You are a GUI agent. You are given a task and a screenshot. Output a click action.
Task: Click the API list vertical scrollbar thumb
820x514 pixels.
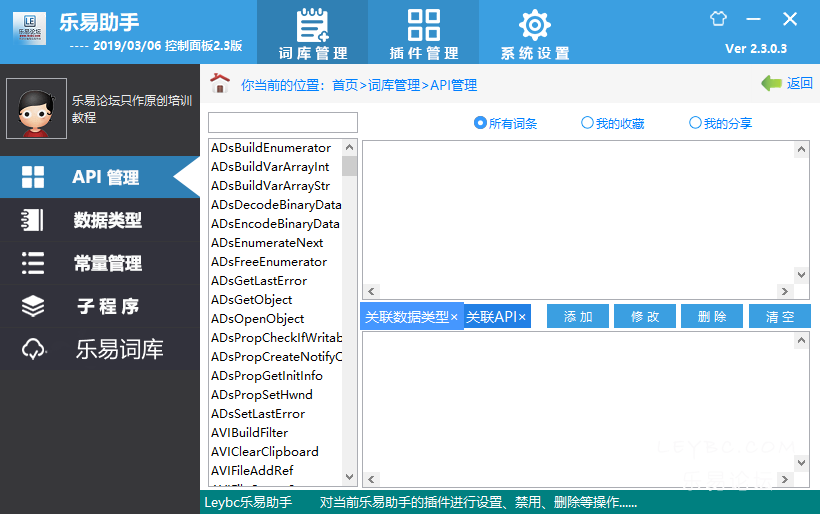(x=349, y=166)
